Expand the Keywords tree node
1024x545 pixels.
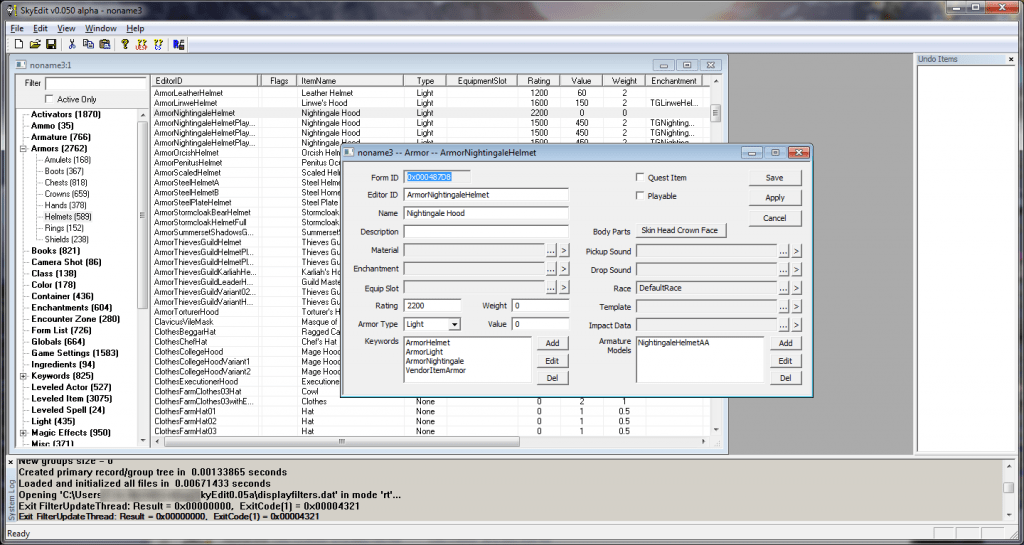(24, 376)
